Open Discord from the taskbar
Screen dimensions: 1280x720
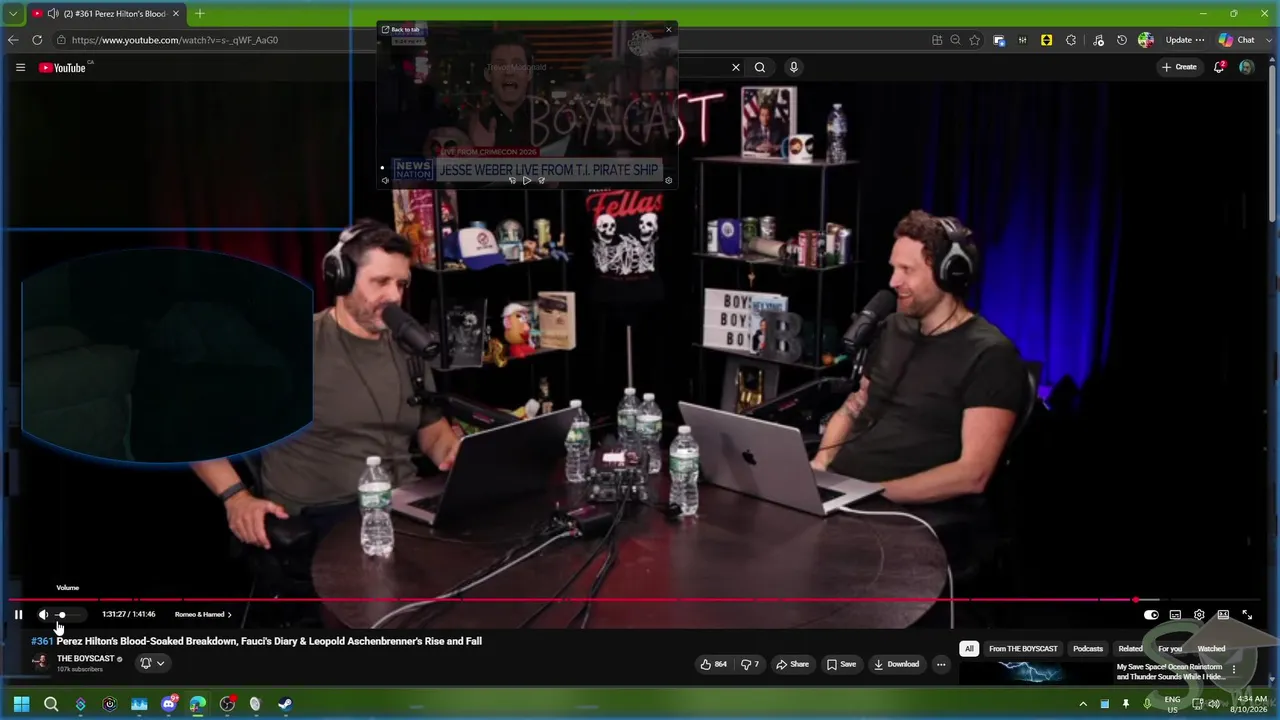pos(169,704)
